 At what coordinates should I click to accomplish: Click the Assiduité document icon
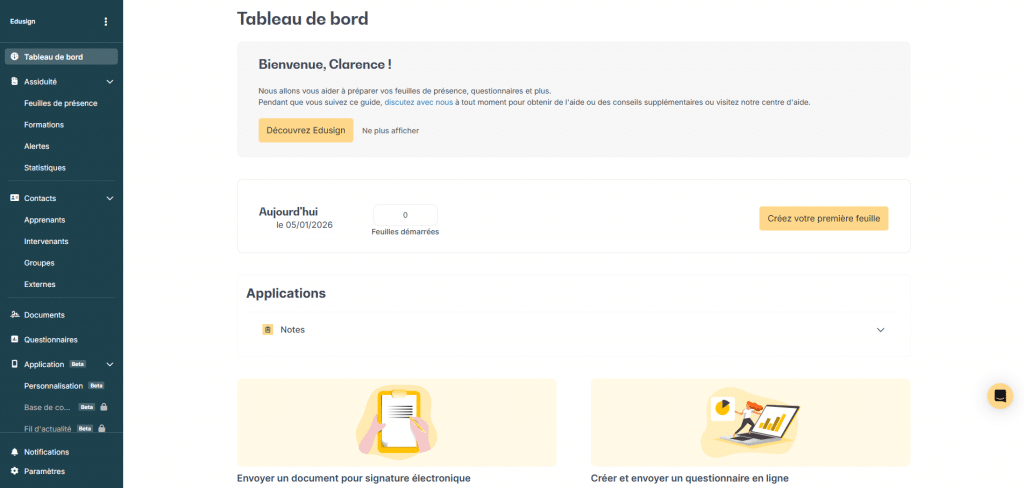pyautogui.click(x=14, y=82)
